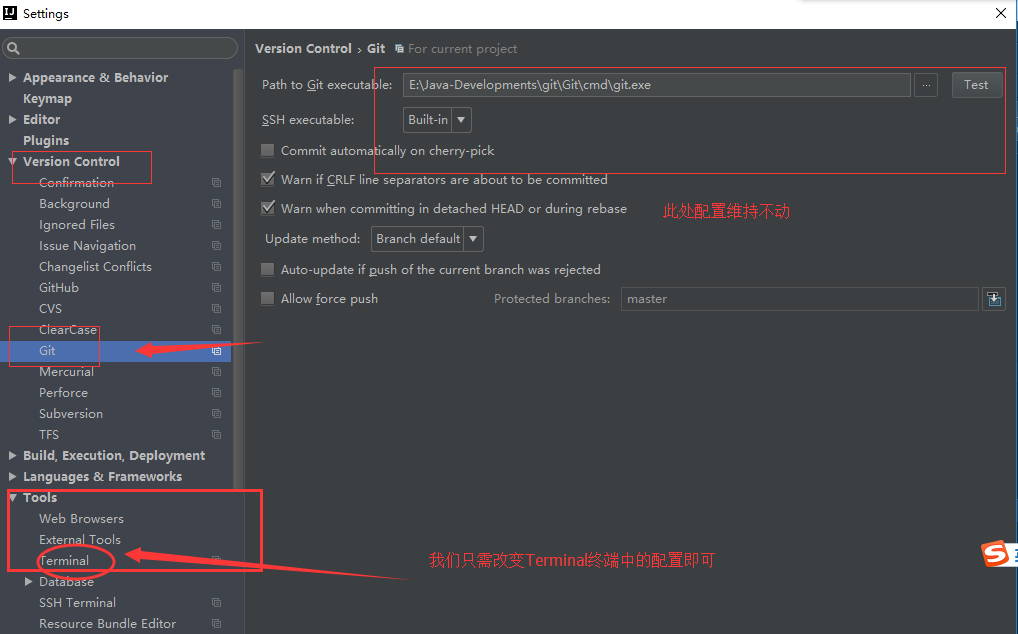1018x634 pixels.
Task: Enable 'Allow force push'
Action: pos(267,298)
